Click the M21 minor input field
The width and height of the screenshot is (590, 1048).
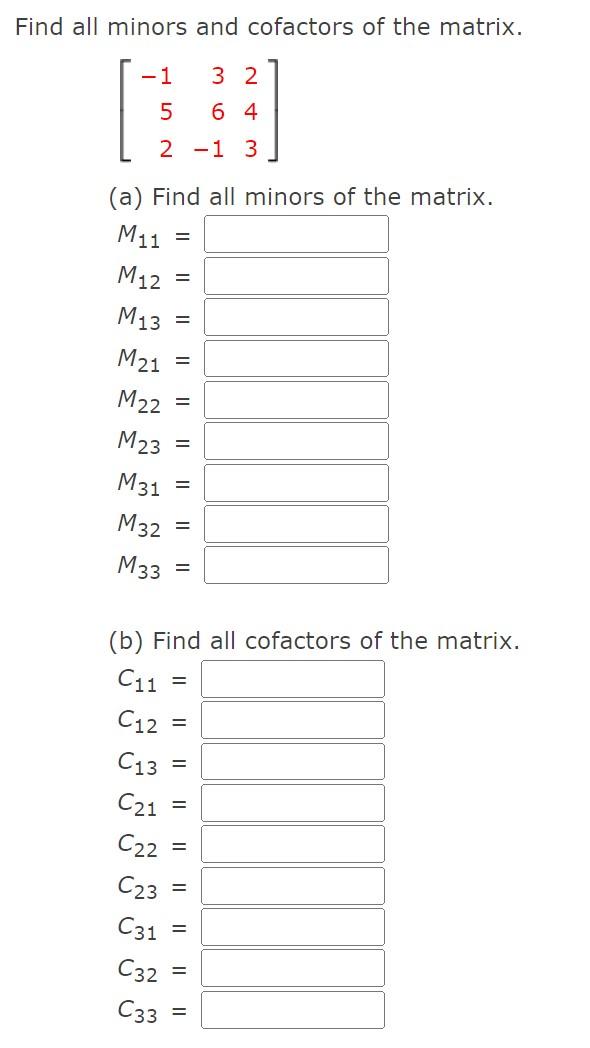[x=296, y=357]
